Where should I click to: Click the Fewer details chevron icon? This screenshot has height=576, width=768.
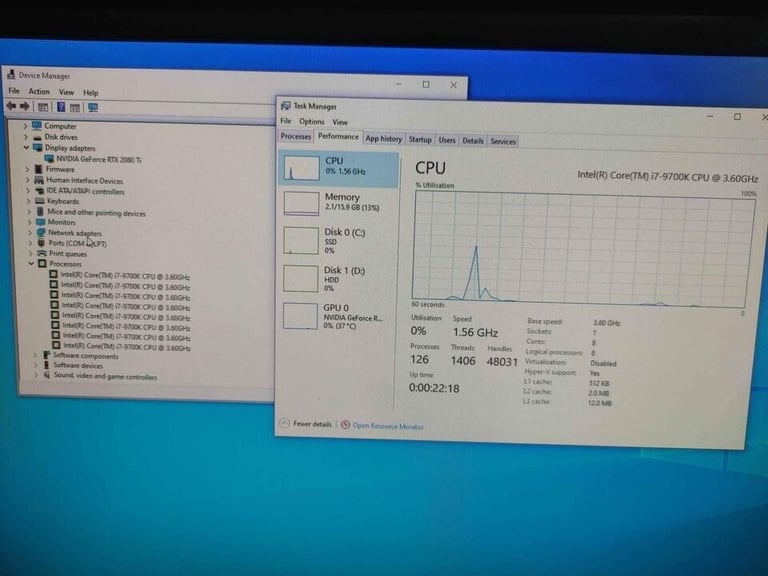pyautogui.click(x=284, y=423)
